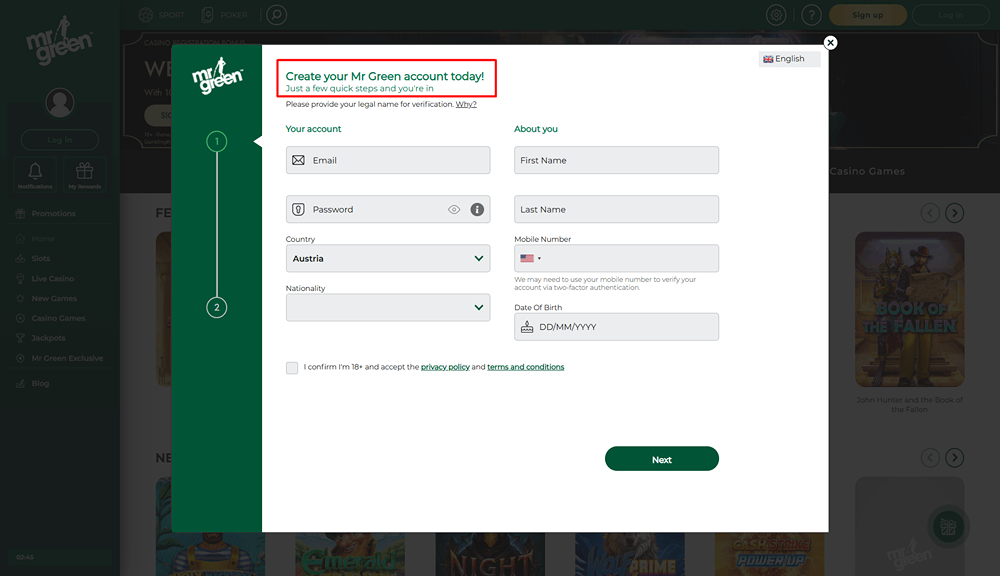Tick the 18+ confirmation checkbox

[x=292, y=367]
